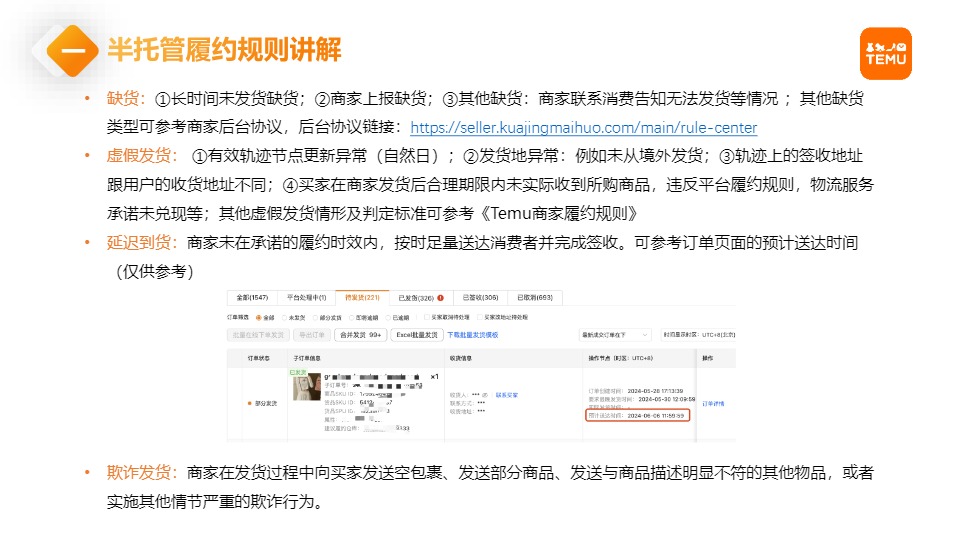Screen dimensions: 960x540
Task: Click the 合并发货 99+ button
Action: (359, 335)
